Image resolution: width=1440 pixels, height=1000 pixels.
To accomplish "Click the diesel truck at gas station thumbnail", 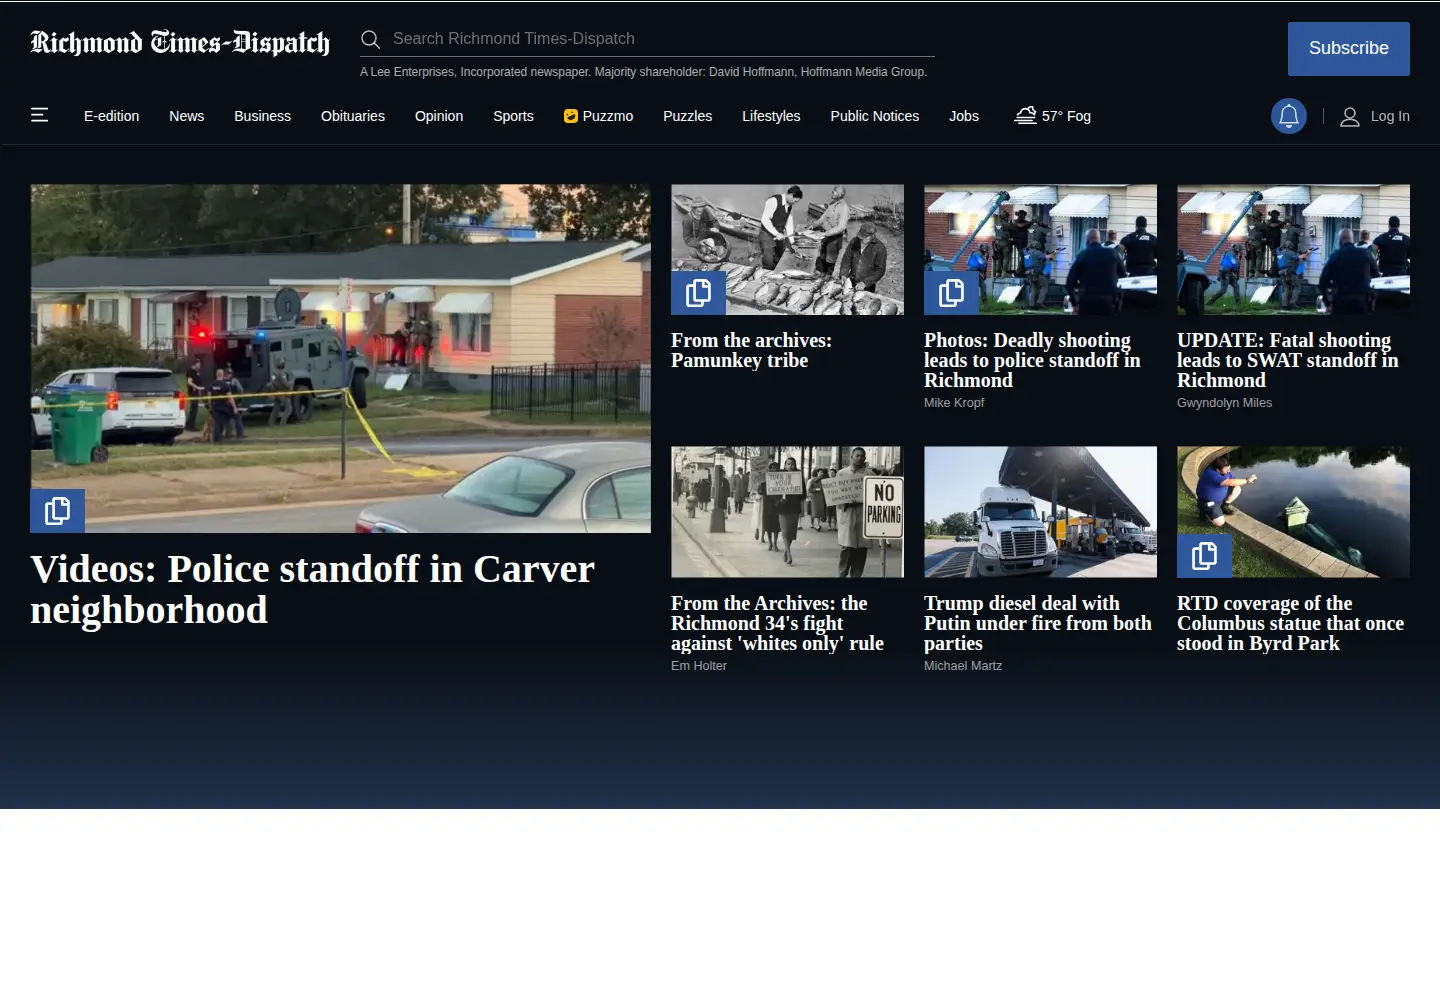I will pos(1041,512).
